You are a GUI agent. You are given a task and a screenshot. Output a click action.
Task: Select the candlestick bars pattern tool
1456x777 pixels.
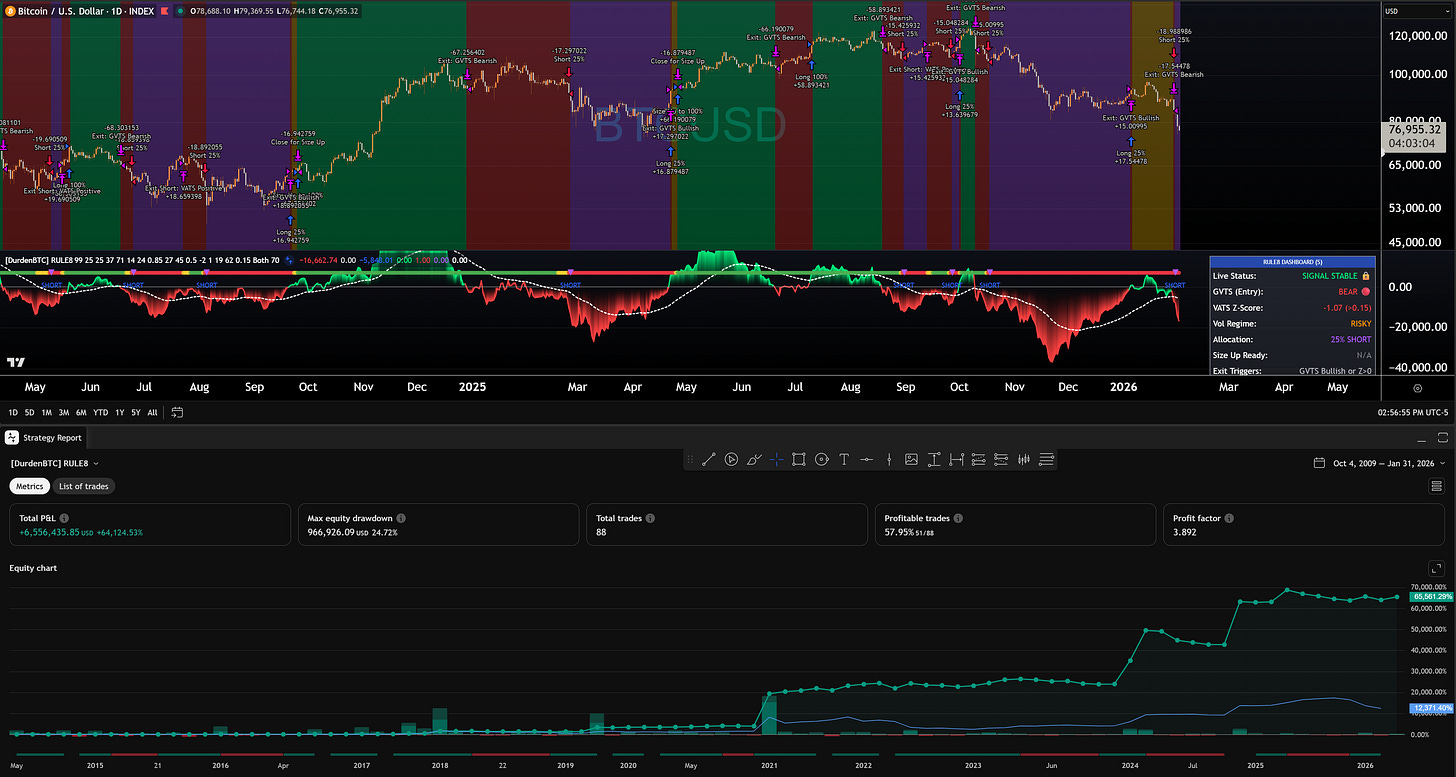pos(1024,459)
